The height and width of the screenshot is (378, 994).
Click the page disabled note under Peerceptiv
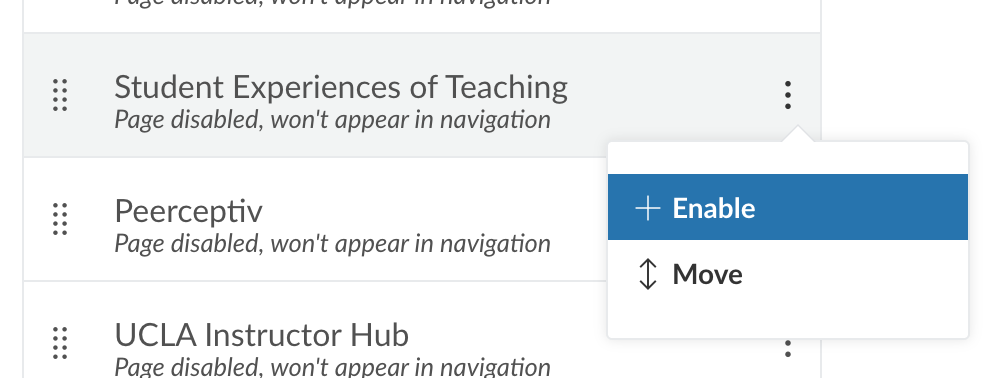pos(333,244)
